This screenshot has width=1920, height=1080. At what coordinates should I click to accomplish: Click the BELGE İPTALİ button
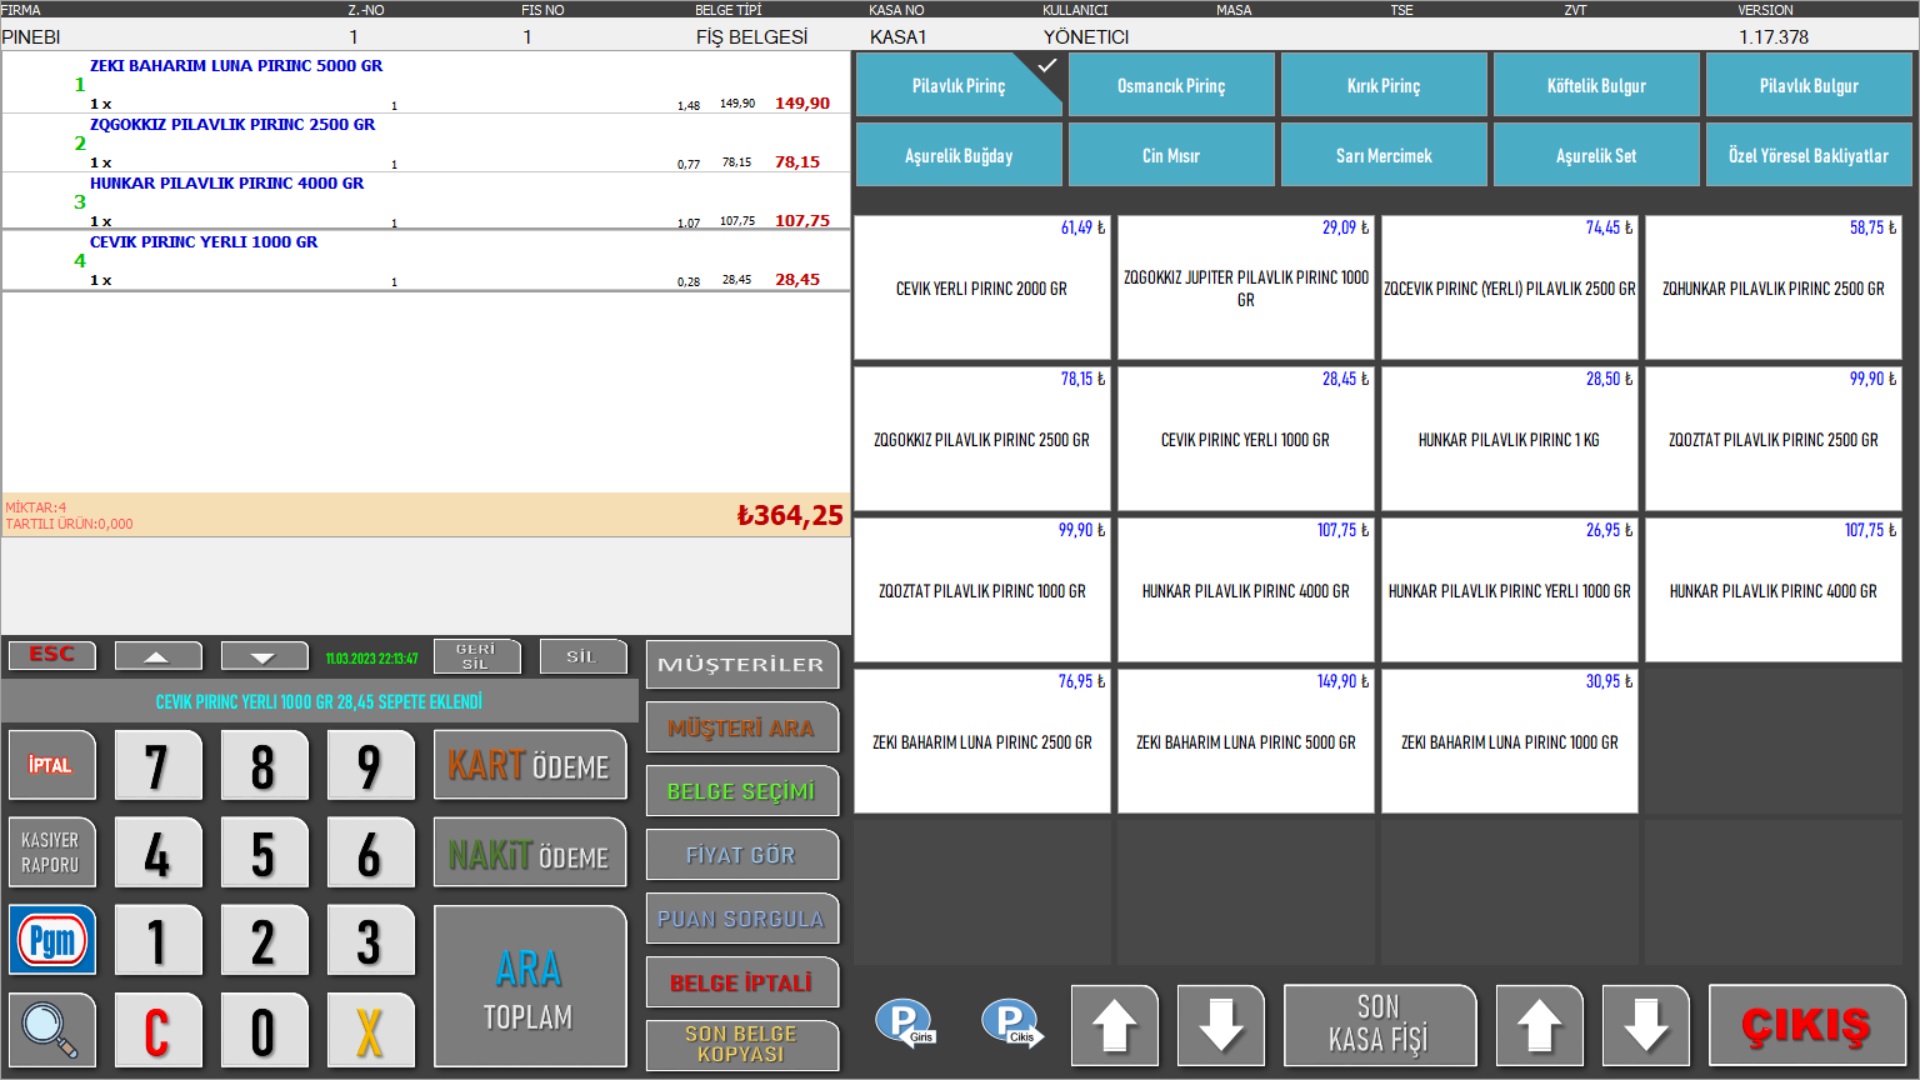[741, 983]
